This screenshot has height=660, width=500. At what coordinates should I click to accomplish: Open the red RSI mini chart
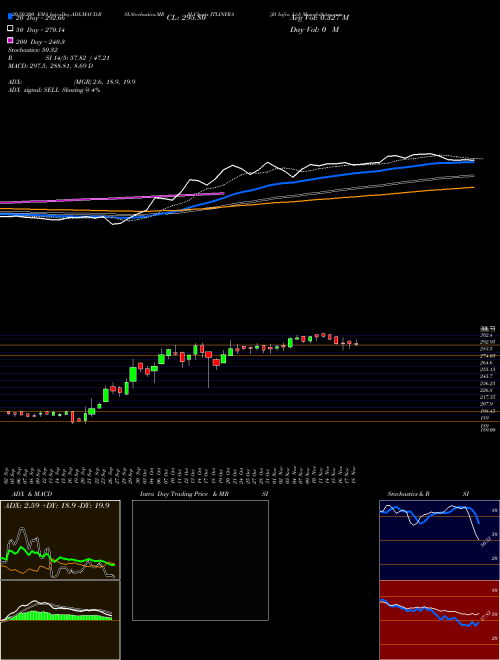(439, 620)
